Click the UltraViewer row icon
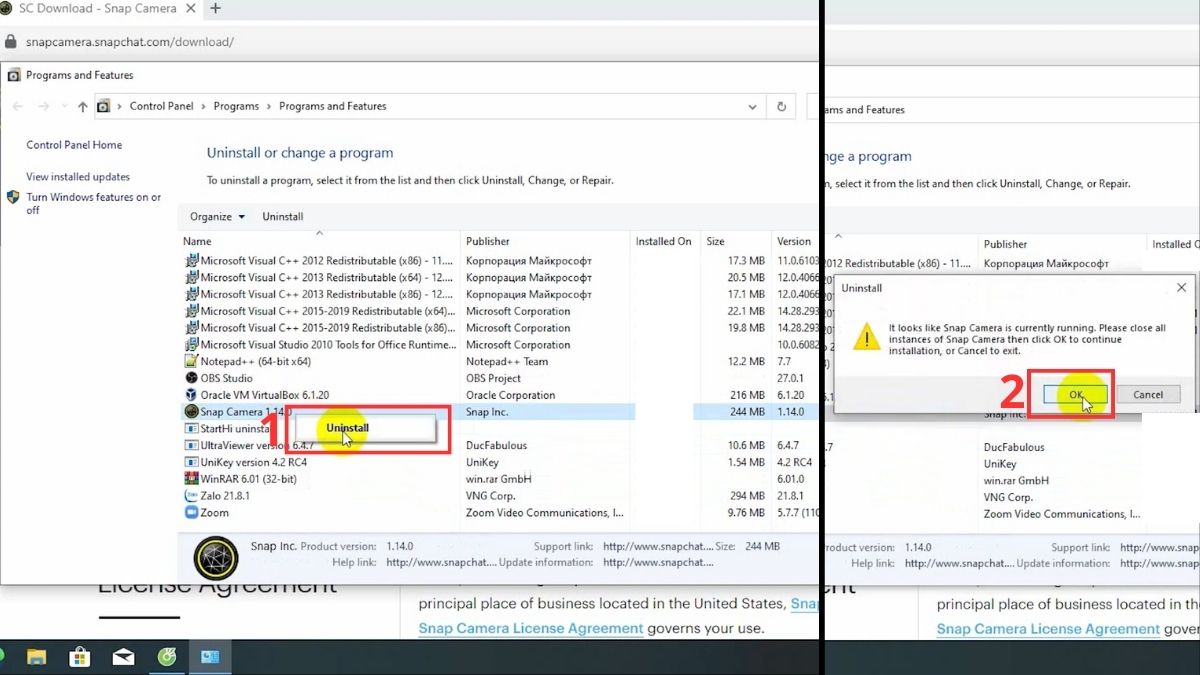The image size is (1200, 675). tap(192, 445)
